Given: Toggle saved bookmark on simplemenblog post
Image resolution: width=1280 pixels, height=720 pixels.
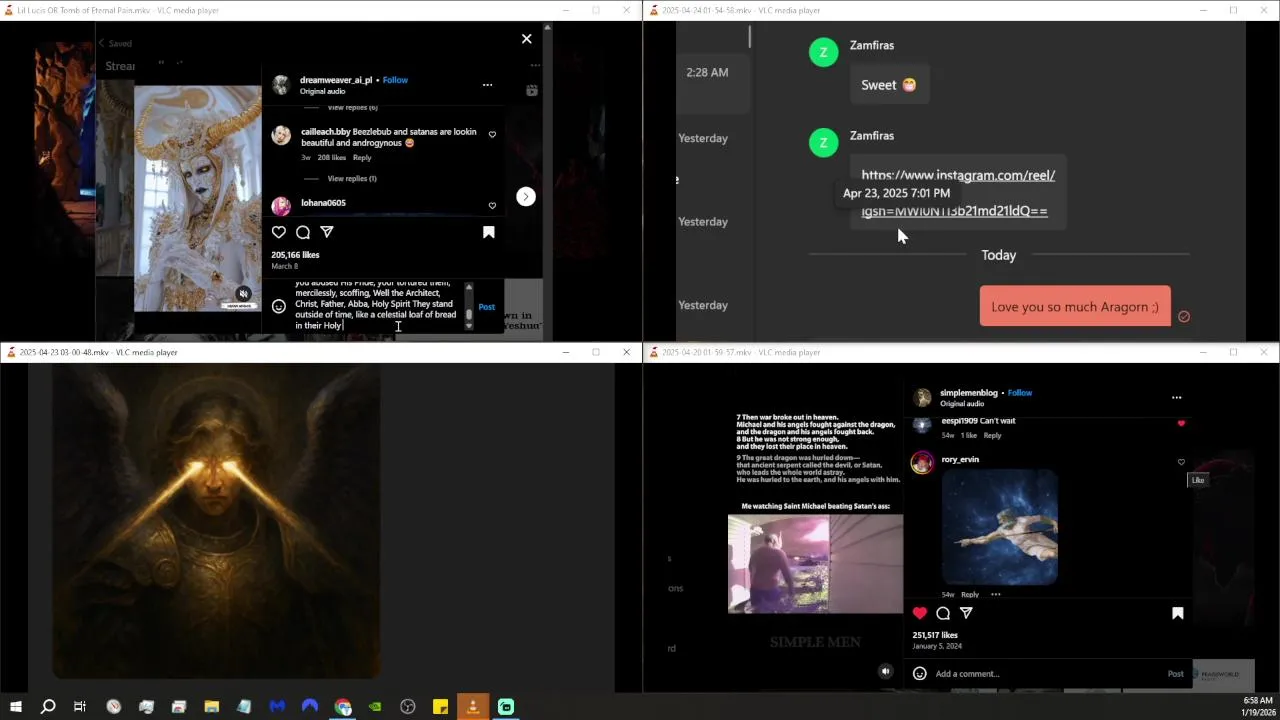Looking at the screenshot, I should click(1178, 613).
